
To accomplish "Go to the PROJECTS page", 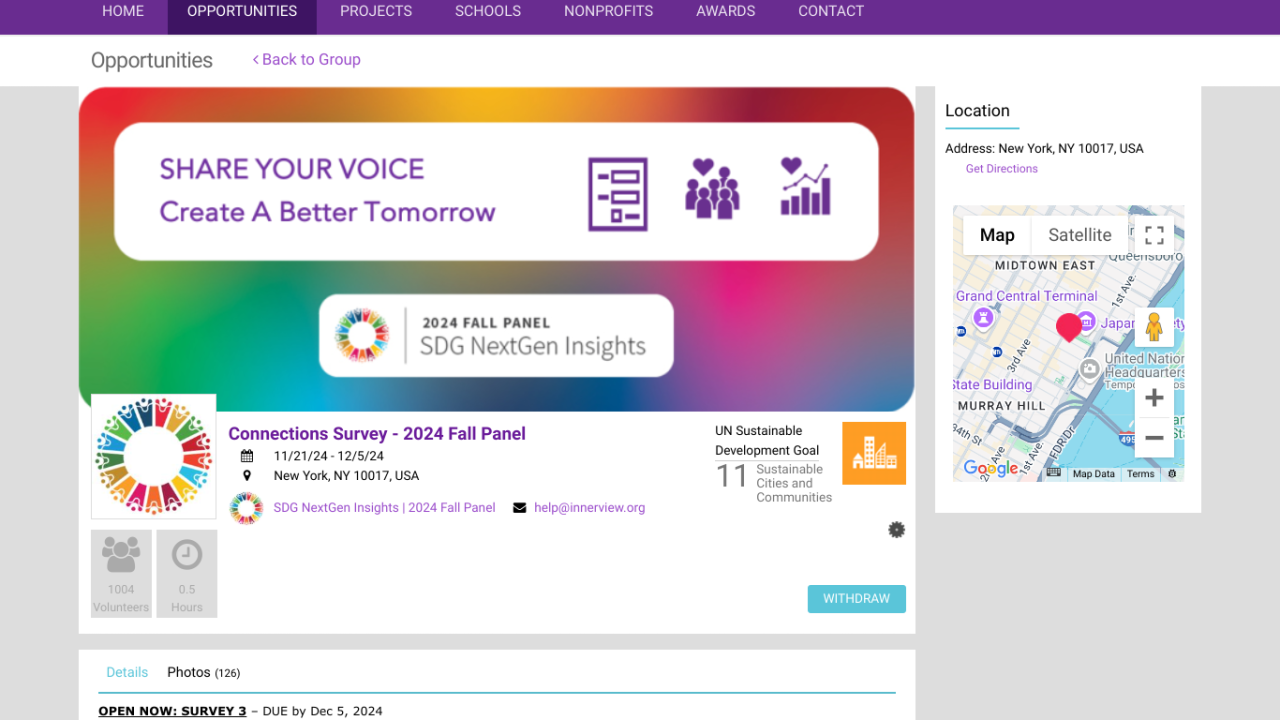I will click(x=376, y=12).
